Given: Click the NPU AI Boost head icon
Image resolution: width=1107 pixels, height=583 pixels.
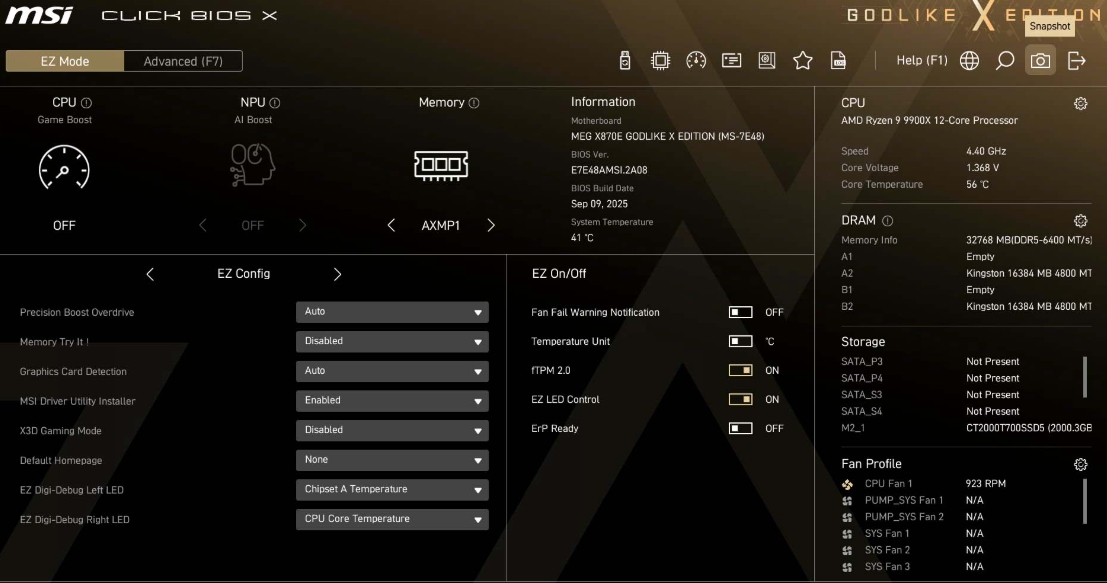Looking at the screenshot, I should coord(253,164).
